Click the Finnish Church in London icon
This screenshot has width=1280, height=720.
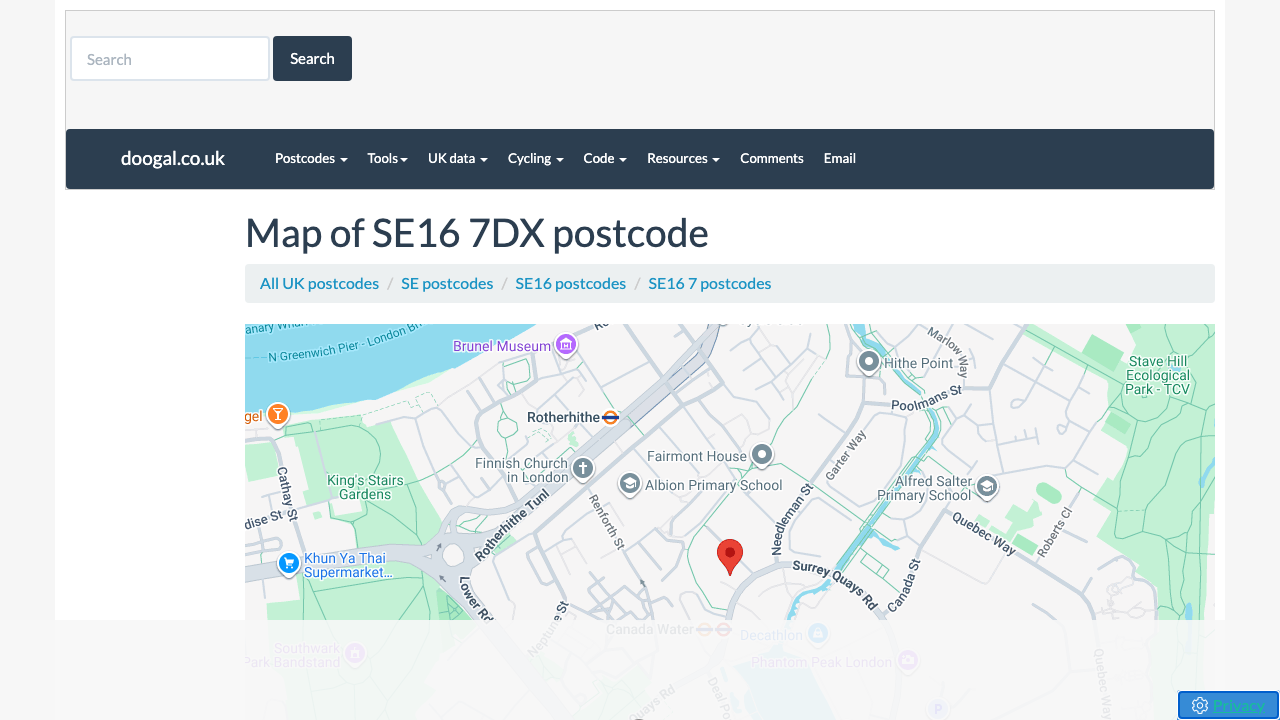pos(581,467)
